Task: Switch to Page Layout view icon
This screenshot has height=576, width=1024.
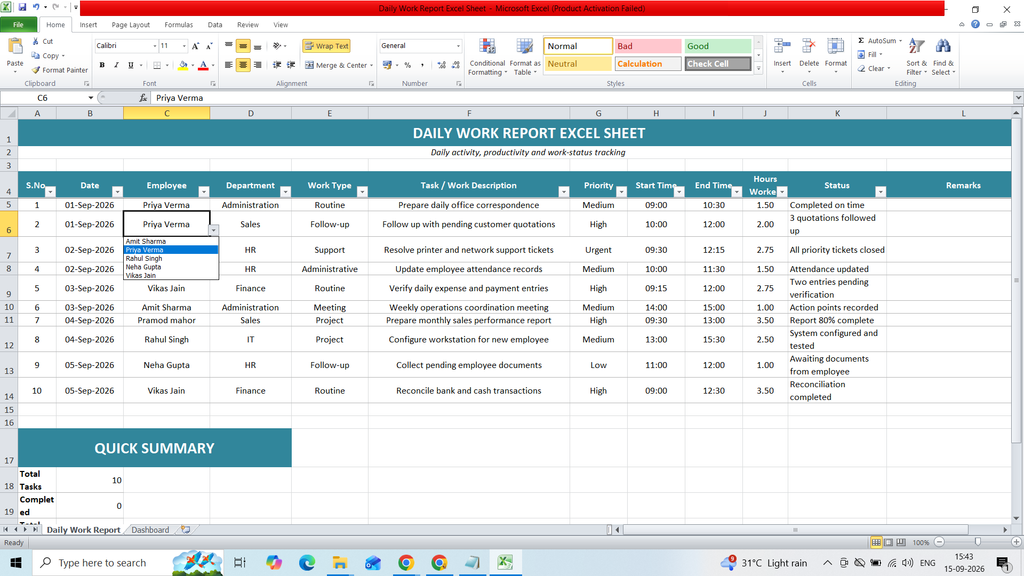Action: click(889, 542)
